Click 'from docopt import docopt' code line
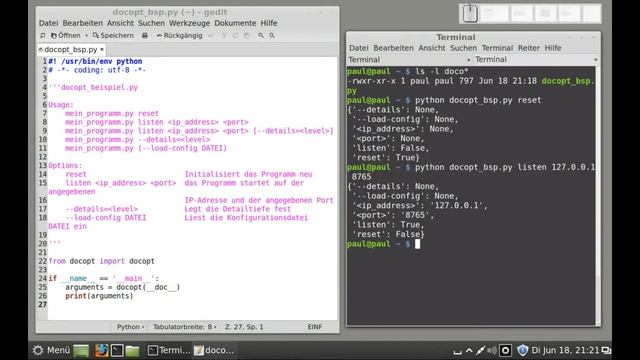The height and width of the screenshot is (360, 640). [102, 261]
